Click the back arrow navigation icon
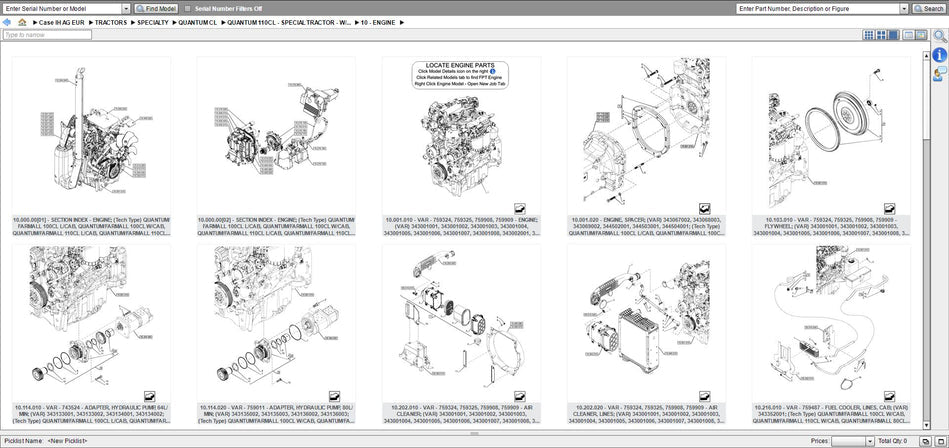 pyautogui.click(x=8, y=21)
